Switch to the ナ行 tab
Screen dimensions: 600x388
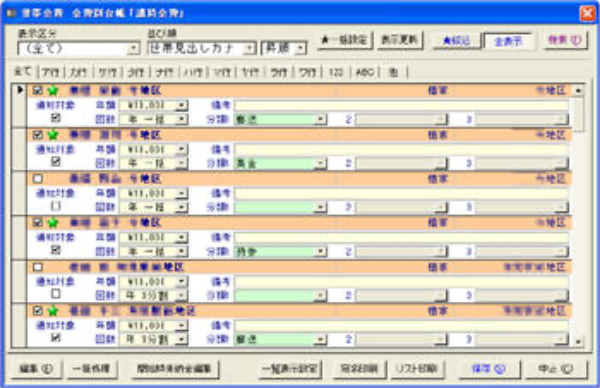click(165, 72)
